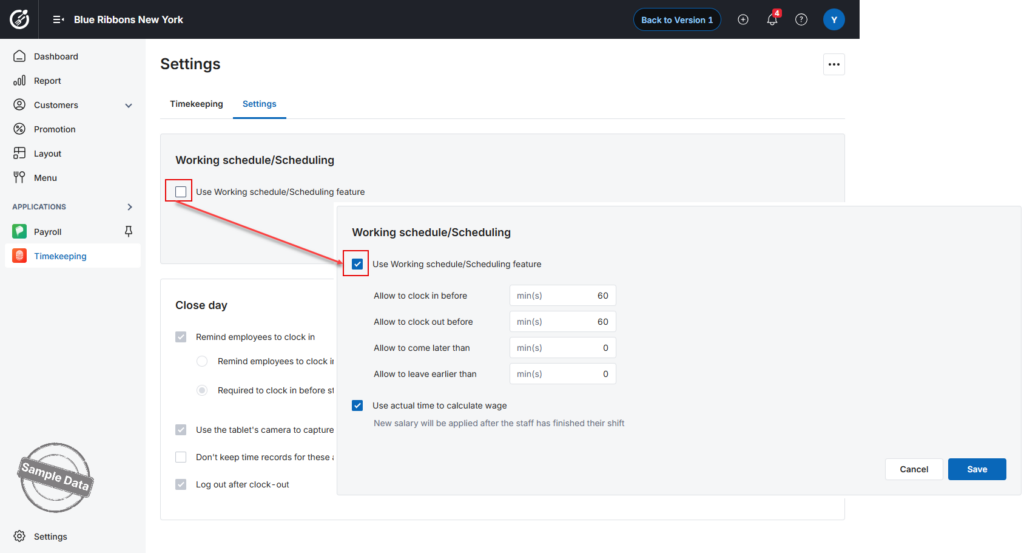Click the Allow to clock in before field
1024x553 pixels.
tap(562, 296)
